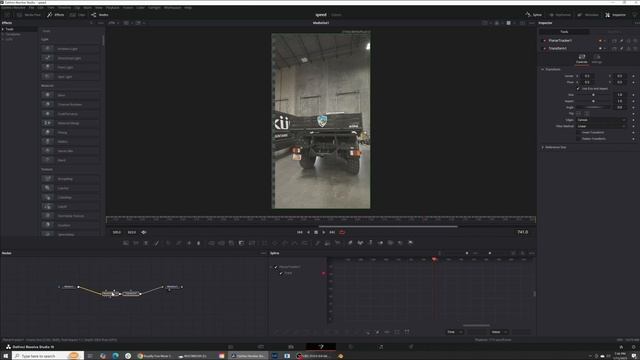Image resolution: width=640 pixels, height=360 pixels.
Task: Toggle Use Size and Aspect checkbox
Action: [578, 89]
